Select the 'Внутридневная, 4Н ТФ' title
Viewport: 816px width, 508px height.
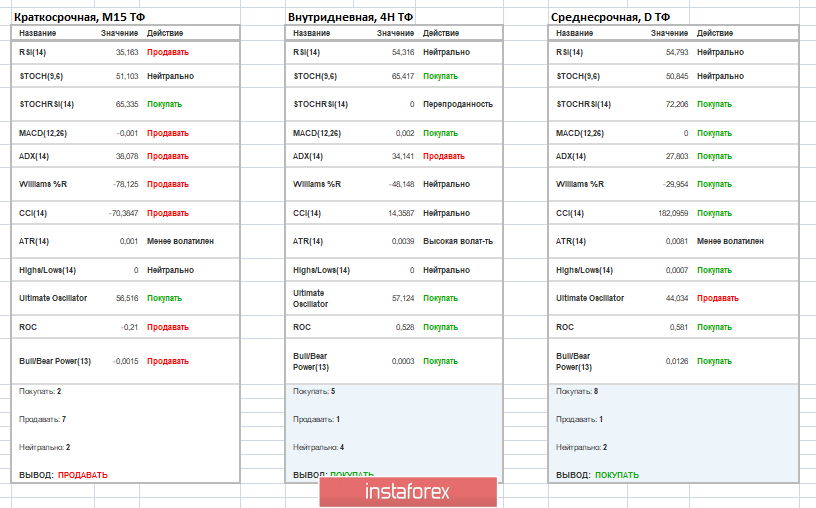(x=350, y=17)
